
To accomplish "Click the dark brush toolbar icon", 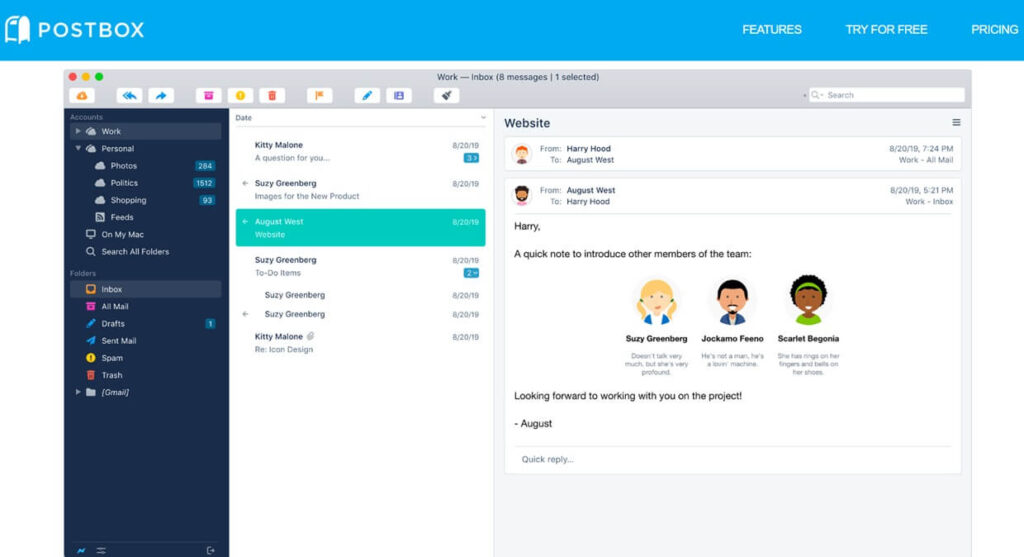I will pos(447,95).
